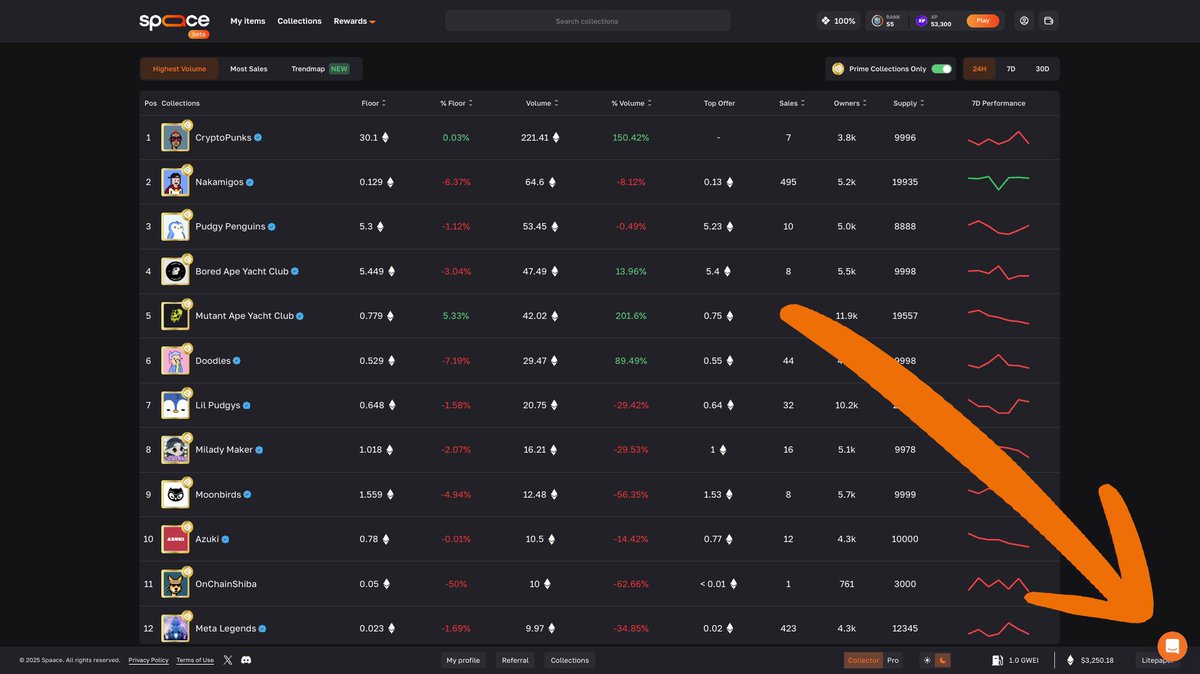Click the Top Offer column header
Image resolution: width=1200 pixels, height=674 pixels.
click(x=719, y=103)
